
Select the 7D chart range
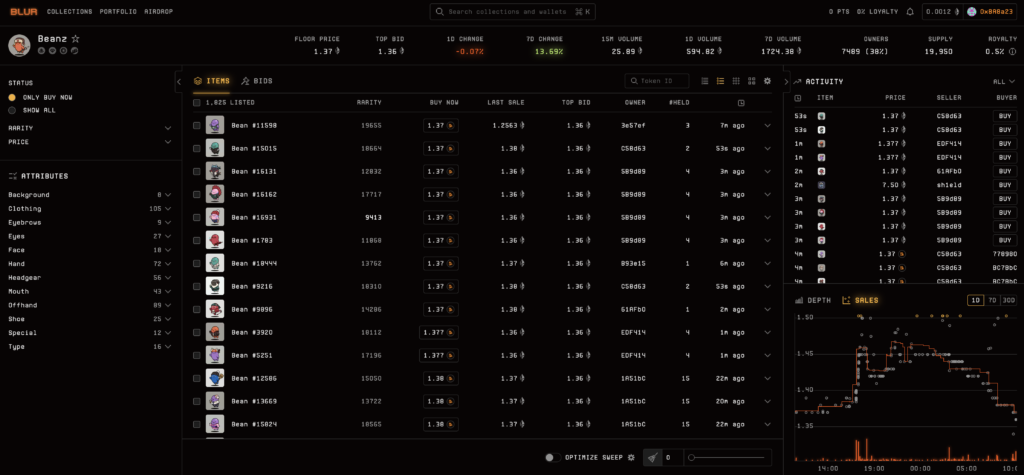pyautogui.click(x=993, y=301)
